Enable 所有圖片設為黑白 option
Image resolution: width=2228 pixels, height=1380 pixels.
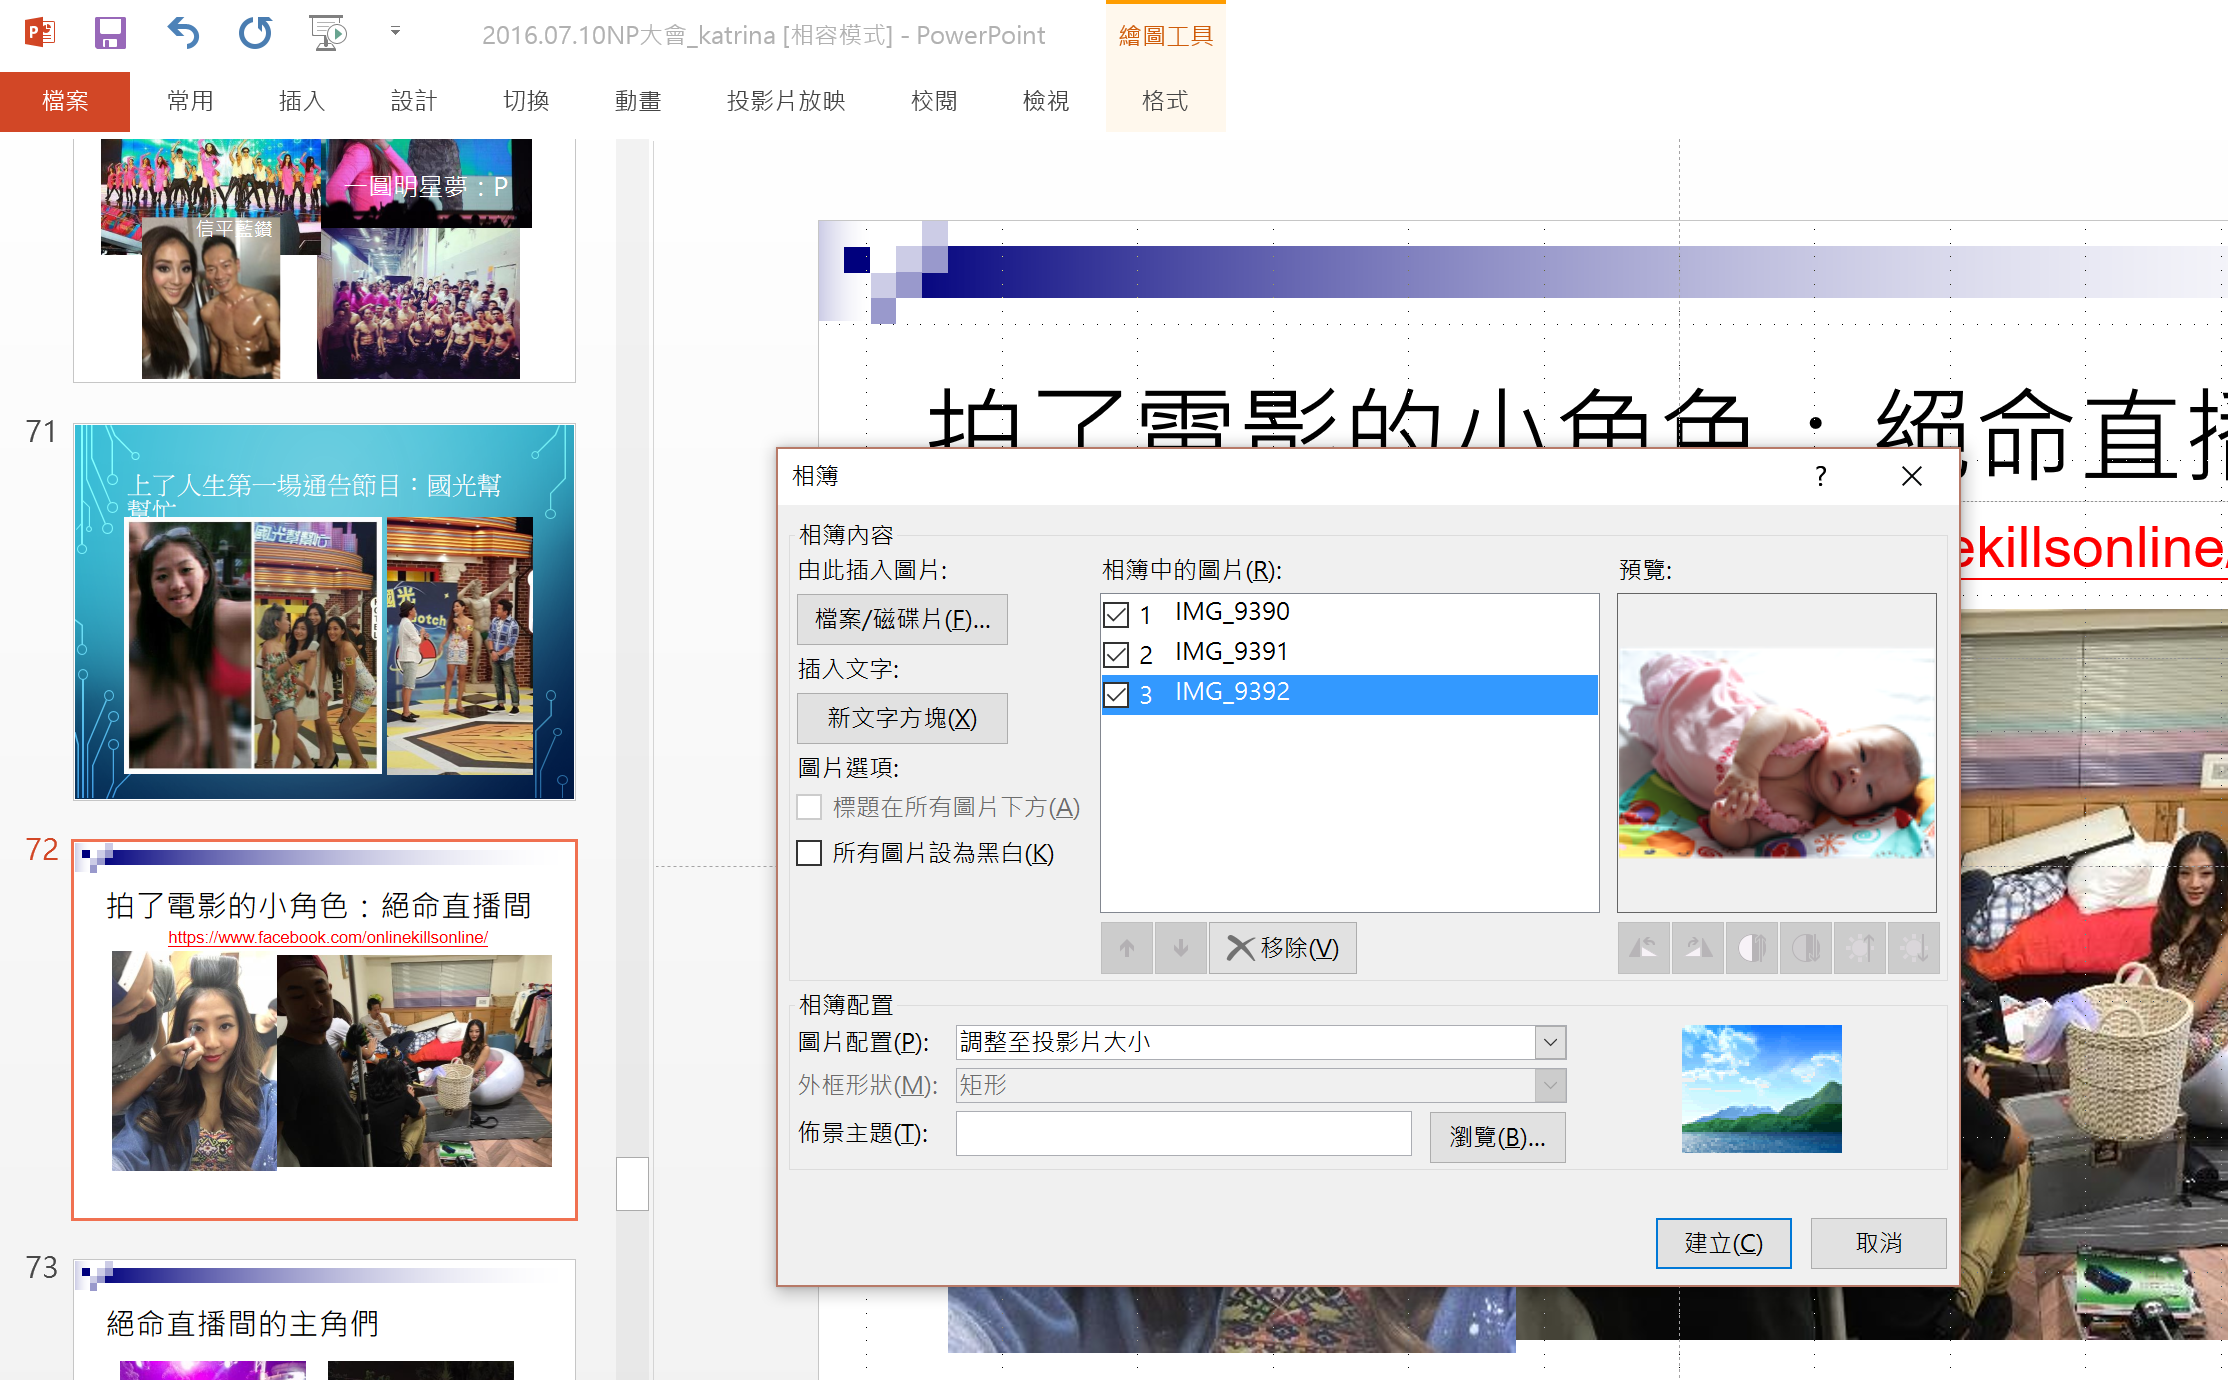[809, 853]
